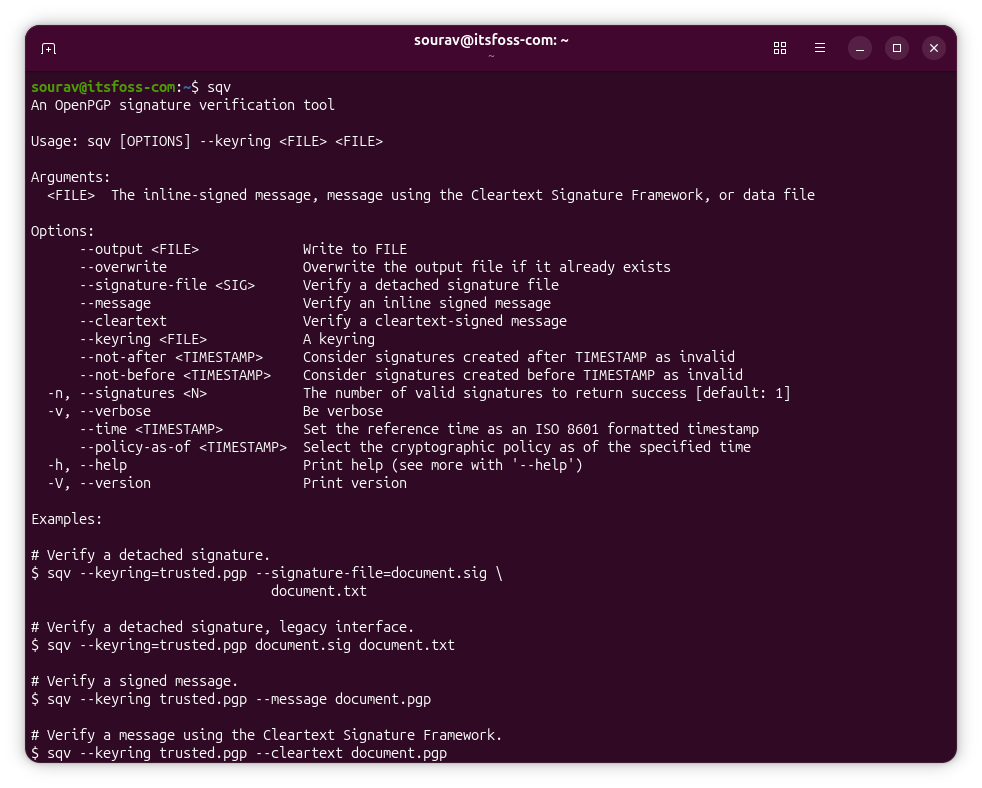
Task: Click 'Be verbose' description
Action: (343, 412)
